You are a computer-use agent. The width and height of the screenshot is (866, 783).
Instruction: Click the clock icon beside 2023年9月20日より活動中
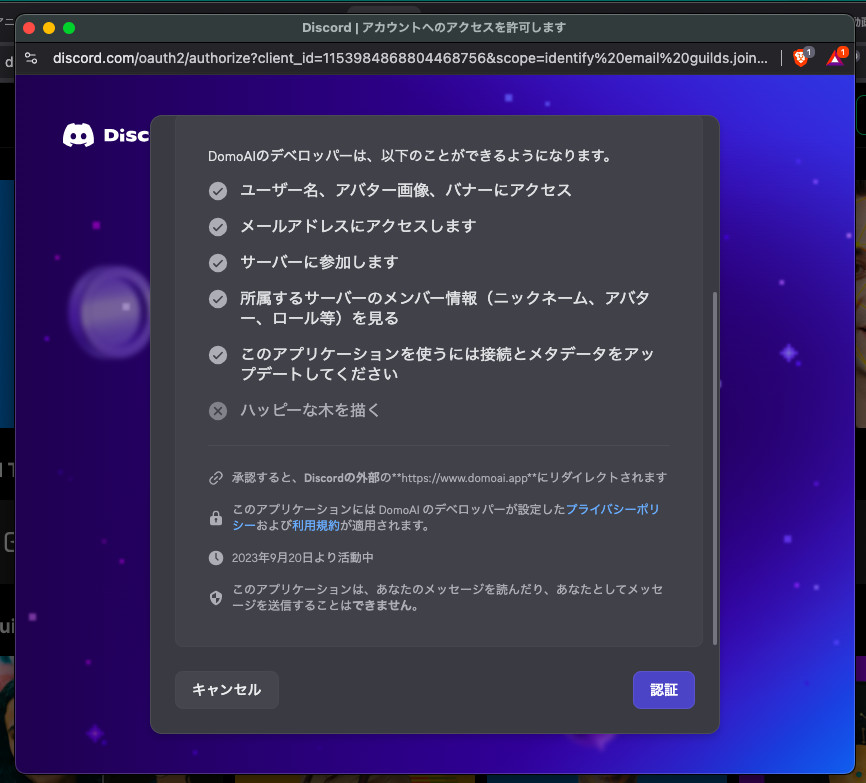[x=216, y=558]
